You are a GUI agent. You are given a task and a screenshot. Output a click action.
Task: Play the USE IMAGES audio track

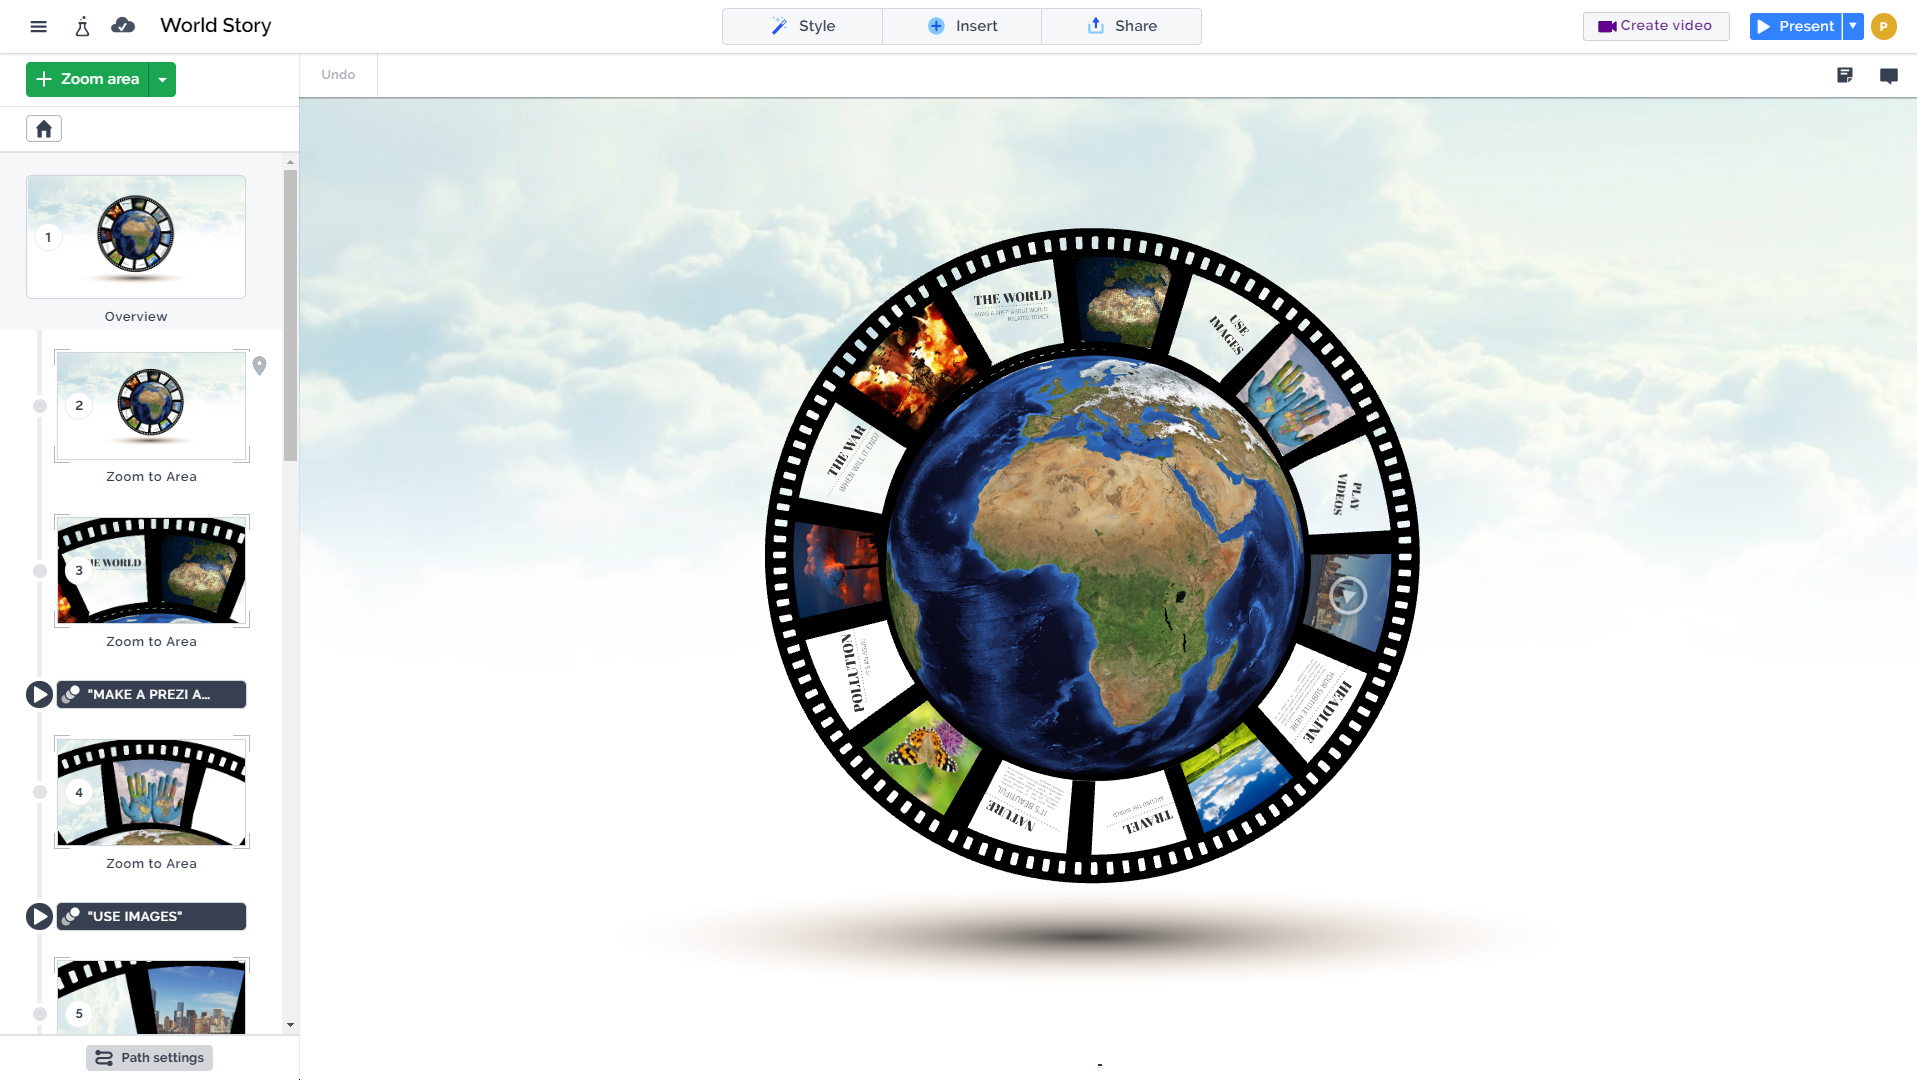pyautogui.click(x=39, y=915)
